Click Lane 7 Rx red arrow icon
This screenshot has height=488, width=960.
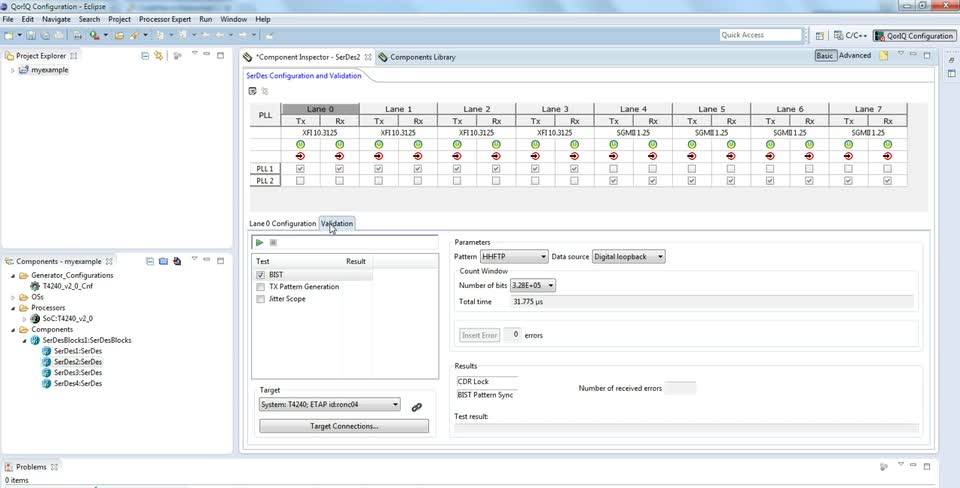(x=887, y=156)
